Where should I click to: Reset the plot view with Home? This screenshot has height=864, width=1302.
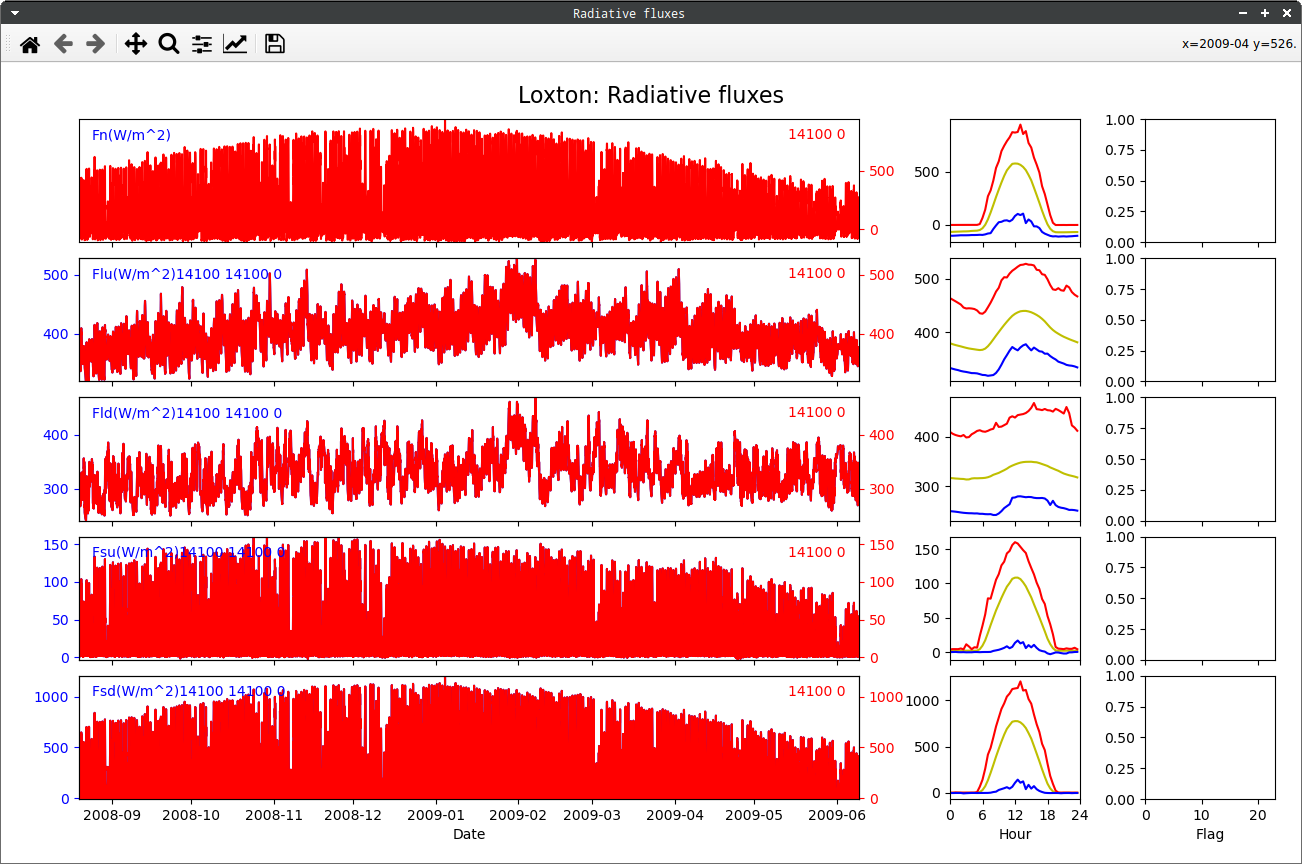coord(30,44)
